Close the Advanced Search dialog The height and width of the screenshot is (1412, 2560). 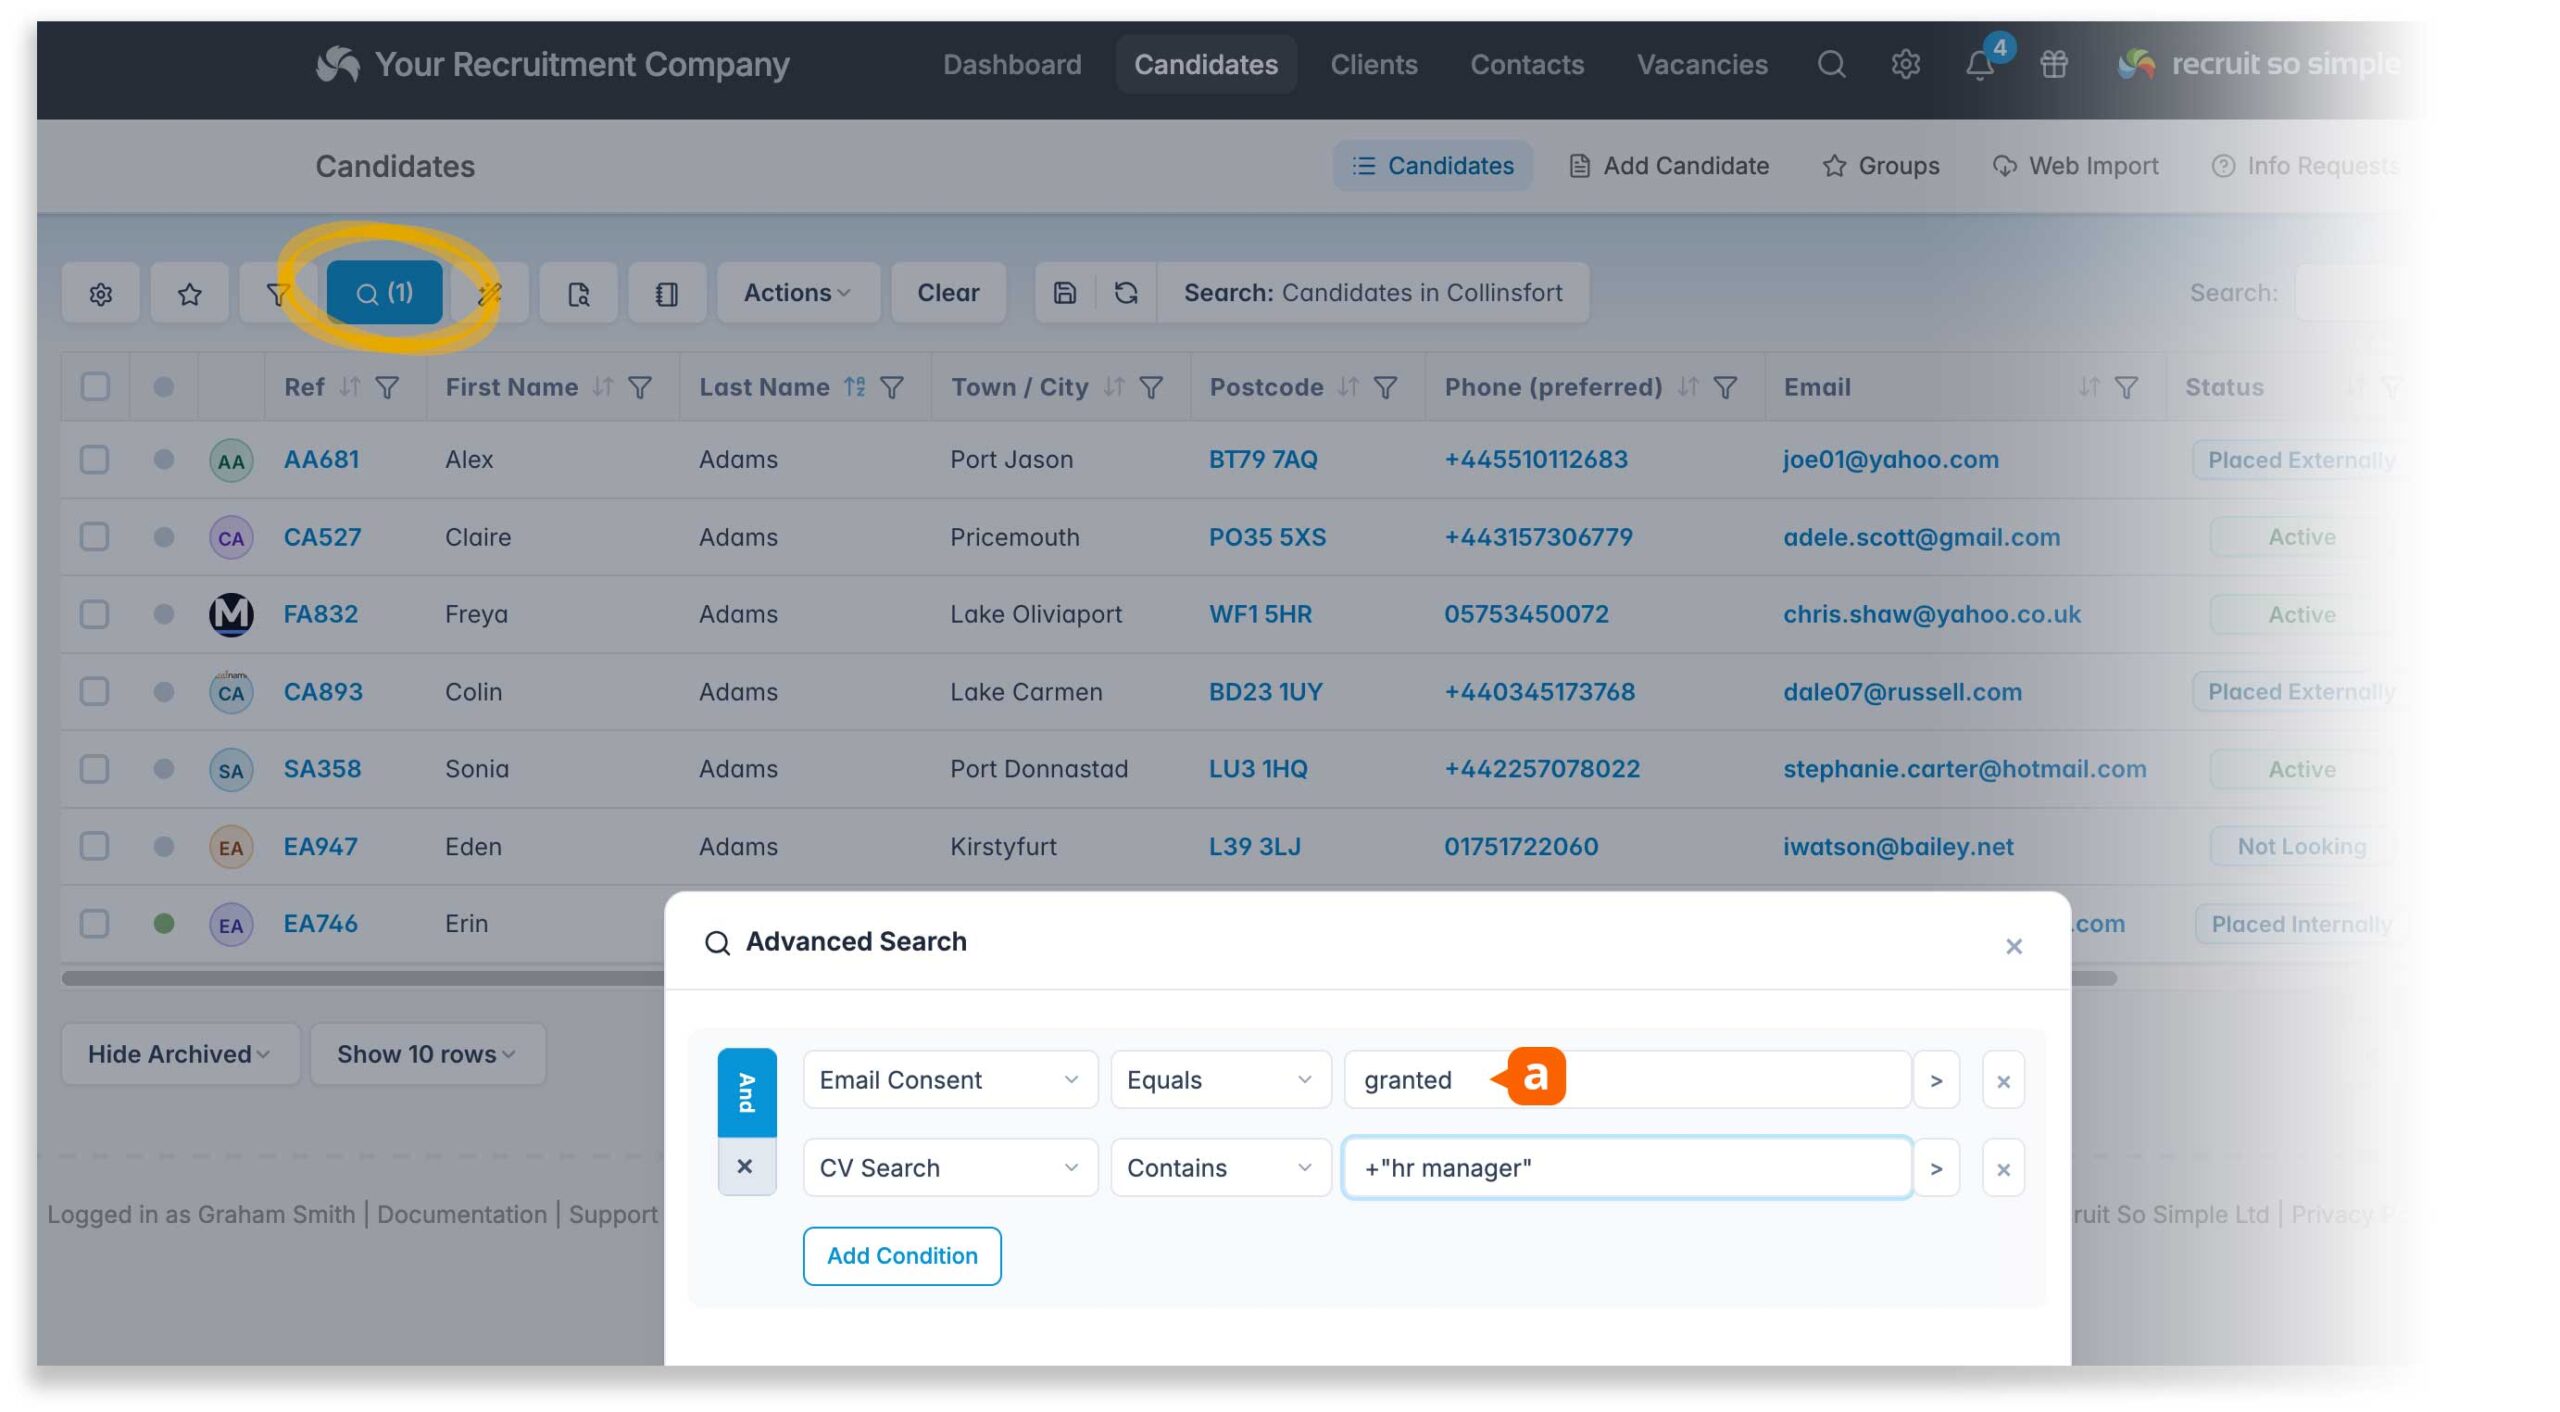pos(2013,946)
